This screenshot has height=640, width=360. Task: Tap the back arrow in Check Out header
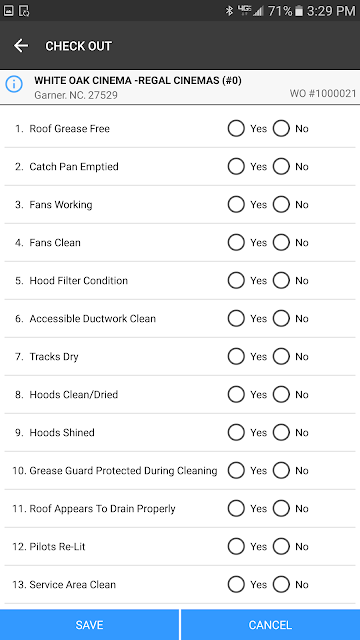pos(21,46)
